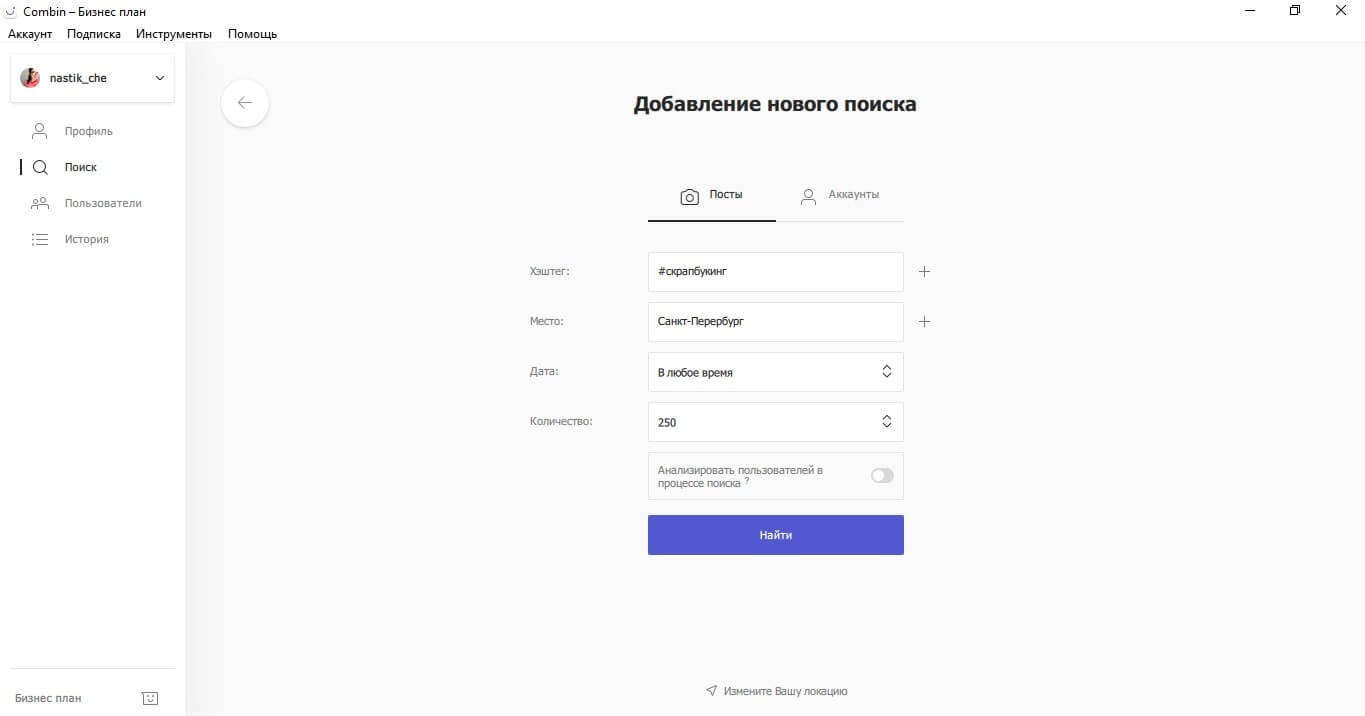The image size is (1365, 716).
Task: Click the nastik_che profile avatar
Action: point(30,78)
